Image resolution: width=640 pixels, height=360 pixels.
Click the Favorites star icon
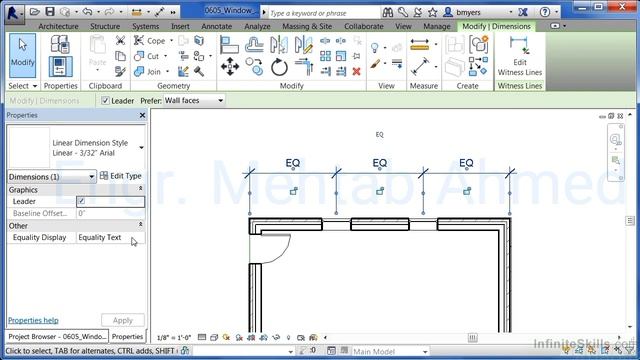432,13
